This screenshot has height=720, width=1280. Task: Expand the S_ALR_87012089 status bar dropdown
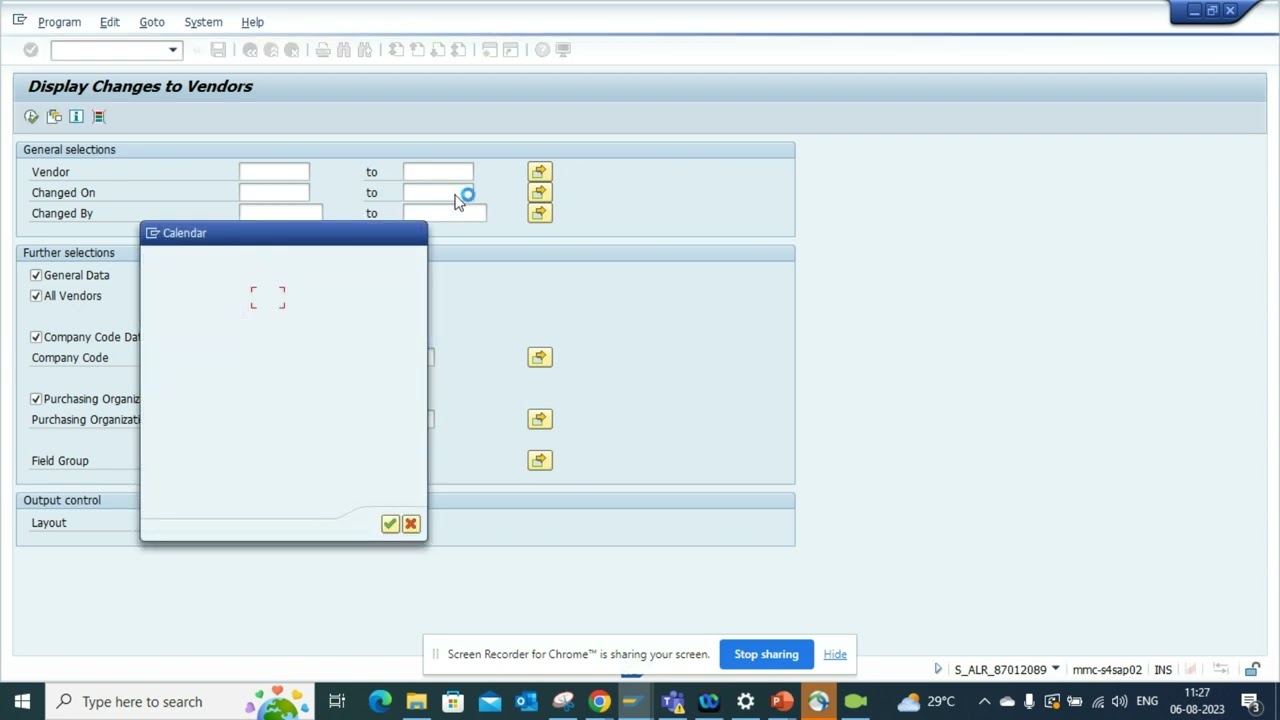pyautogui.click(x=1055, y=669)
